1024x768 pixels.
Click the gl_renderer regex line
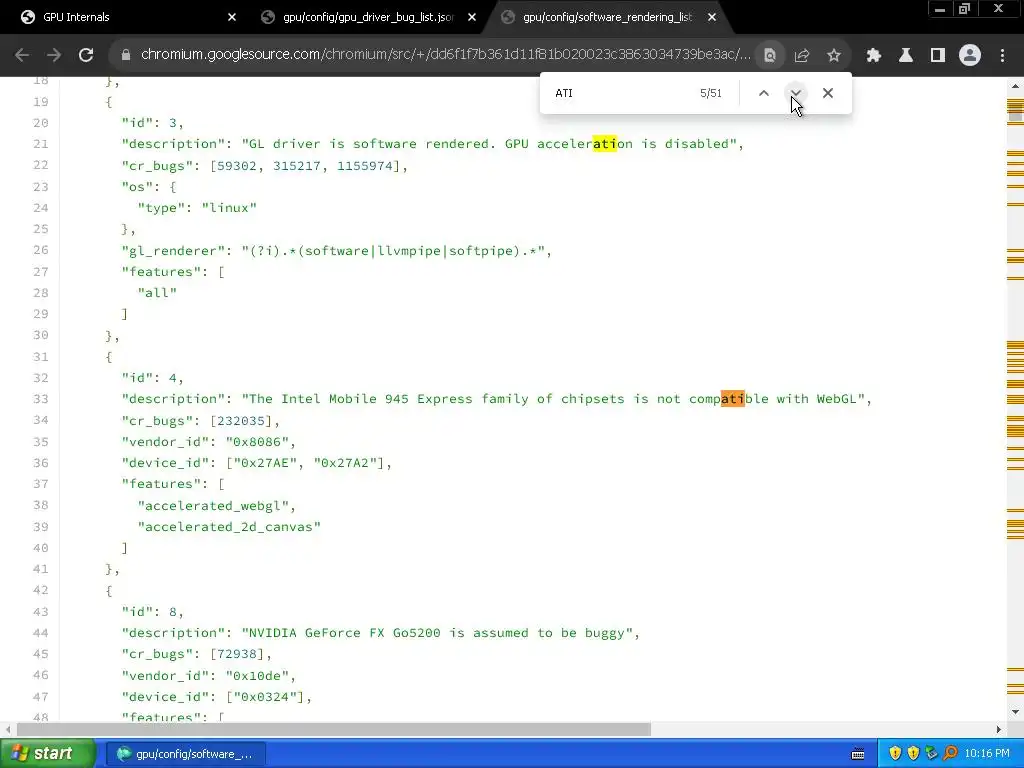(x=336, y=251)
